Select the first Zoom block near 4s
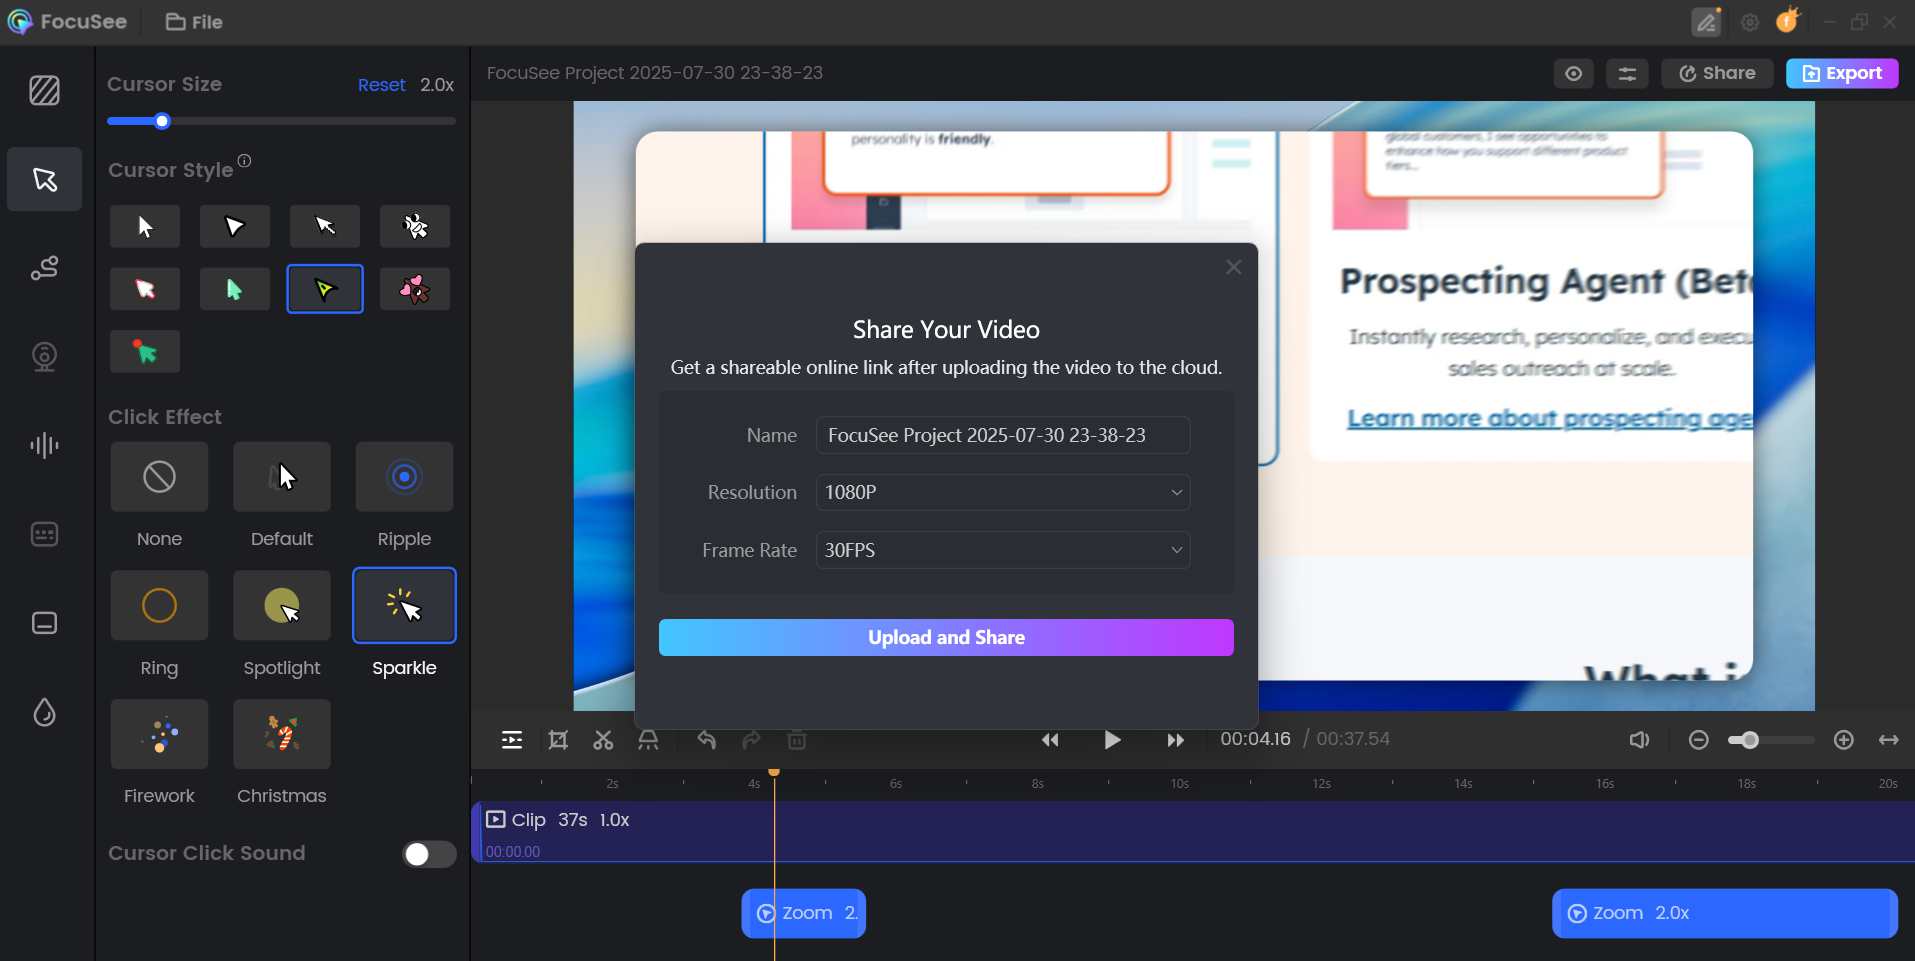The width and height of the screenshot is (1915, 961). (x=803, y=913)
